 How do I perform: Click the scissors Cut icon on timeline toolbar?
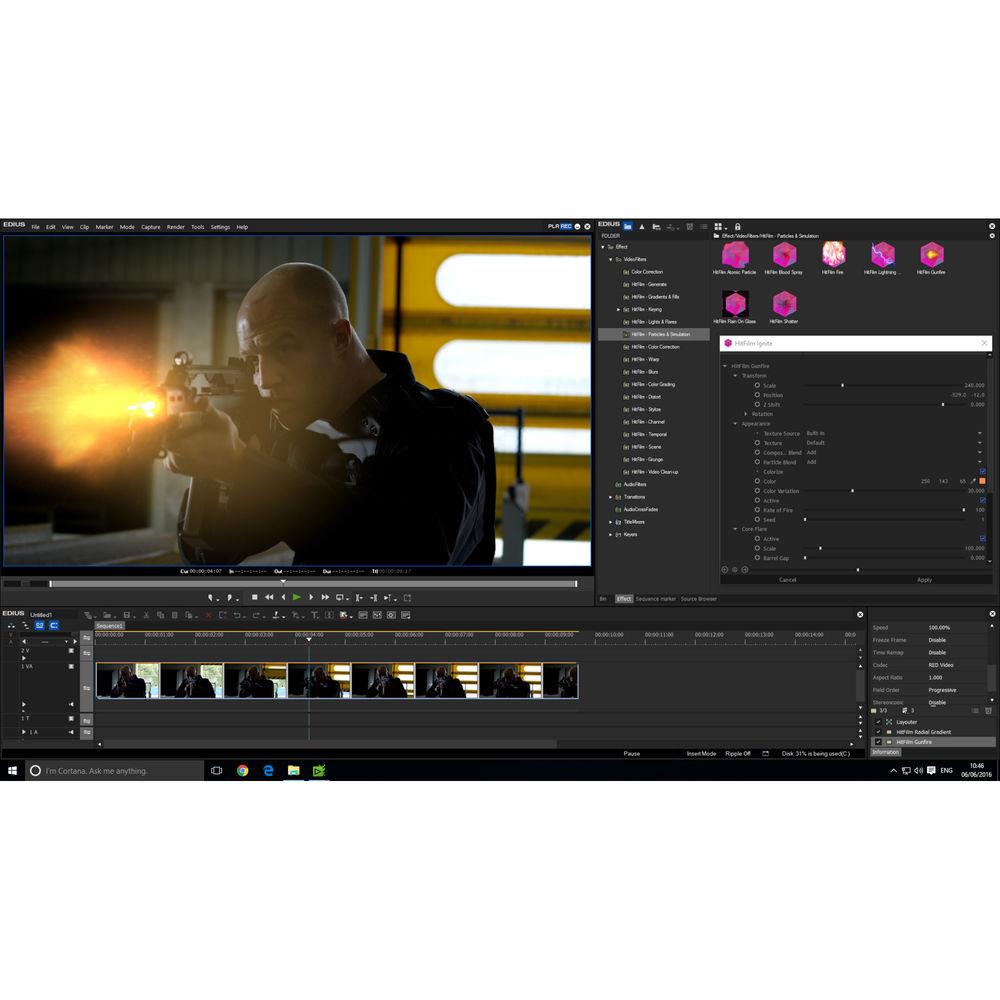(146, 615)
